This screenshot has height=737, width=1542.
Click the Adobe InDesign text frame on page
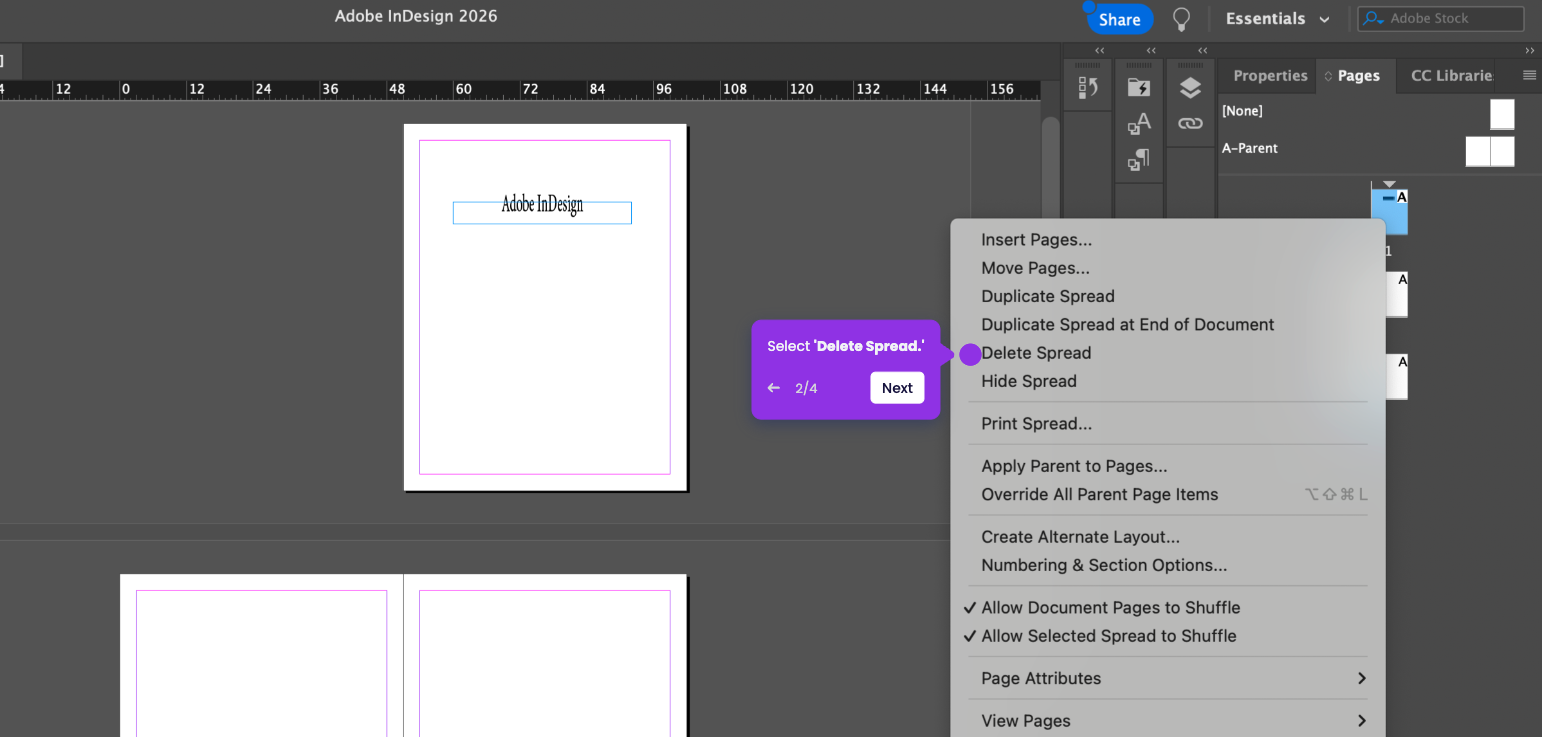pyautogui.click(x=542, y=211)
